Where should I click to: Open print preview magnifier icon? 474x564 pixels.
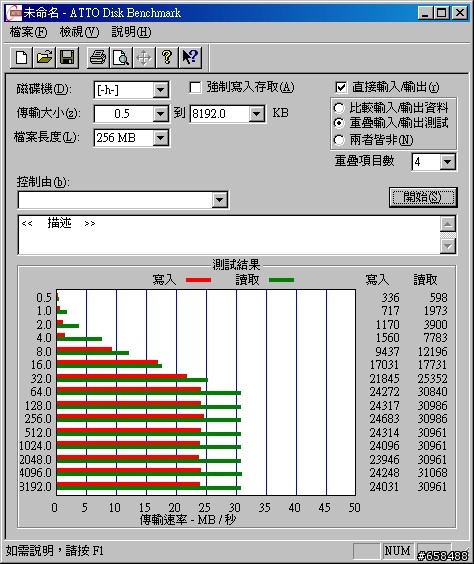[121, 57]
